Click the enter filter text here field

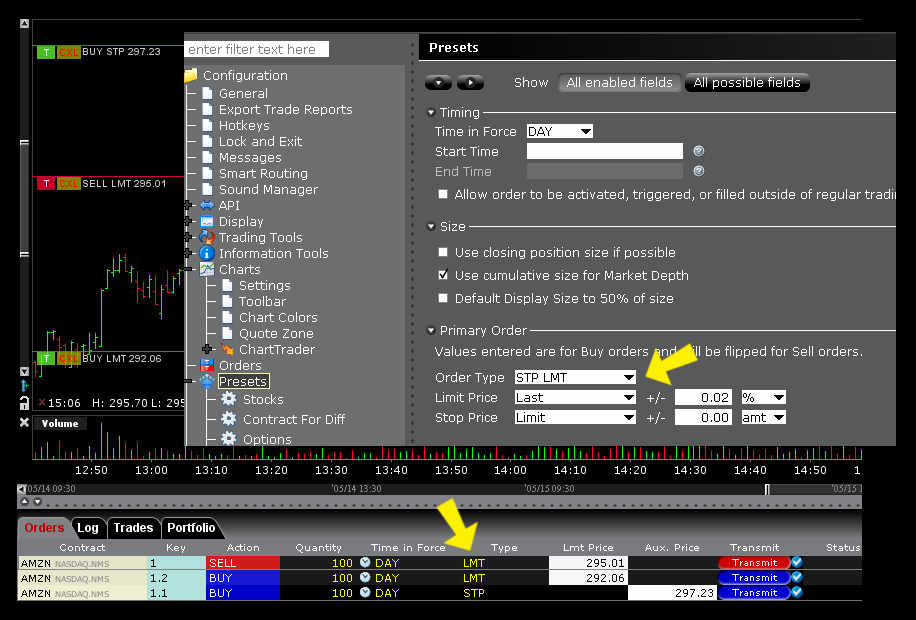(x=256, y=49)
